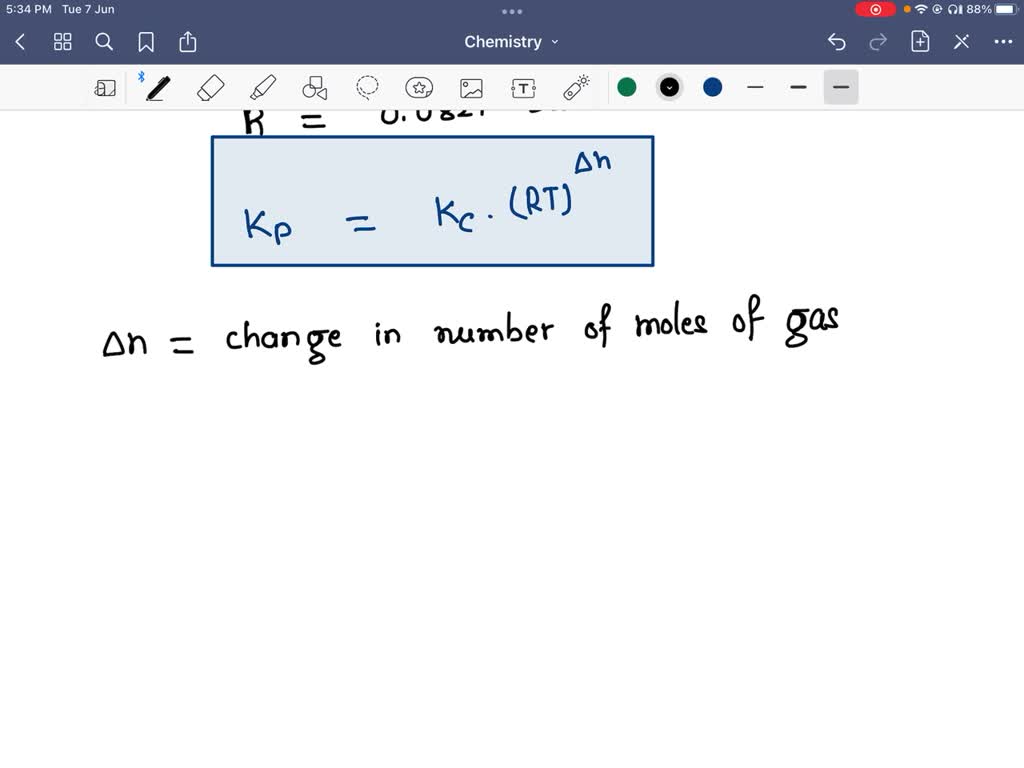
Task: Open the shapes tool
Action: coord(314,88)
